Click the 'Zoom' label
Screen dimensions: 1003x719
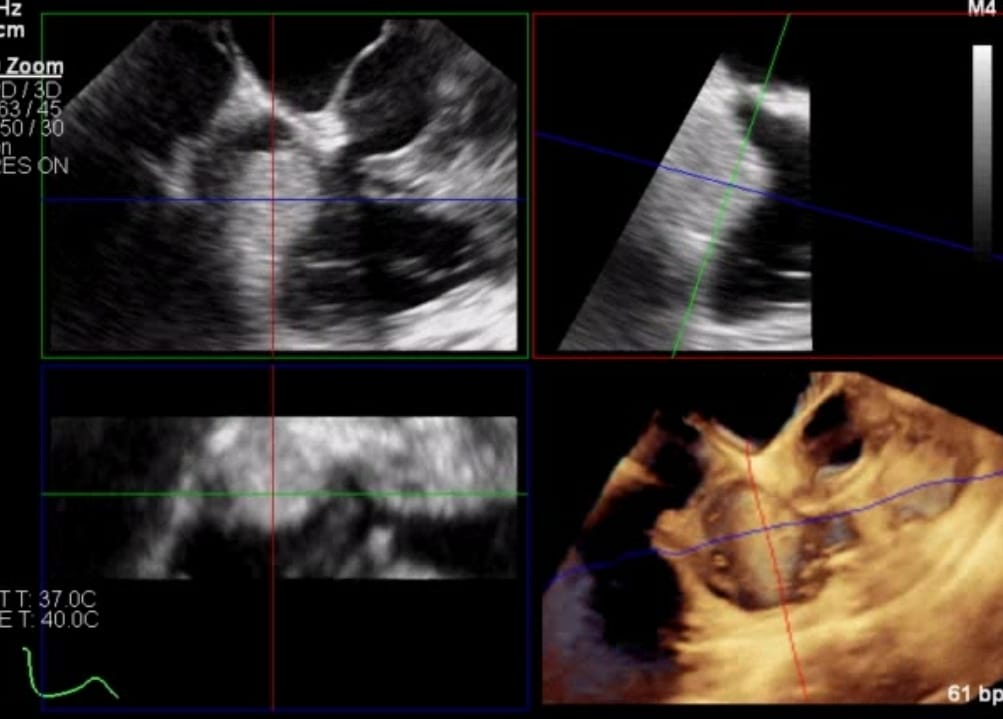35,67
